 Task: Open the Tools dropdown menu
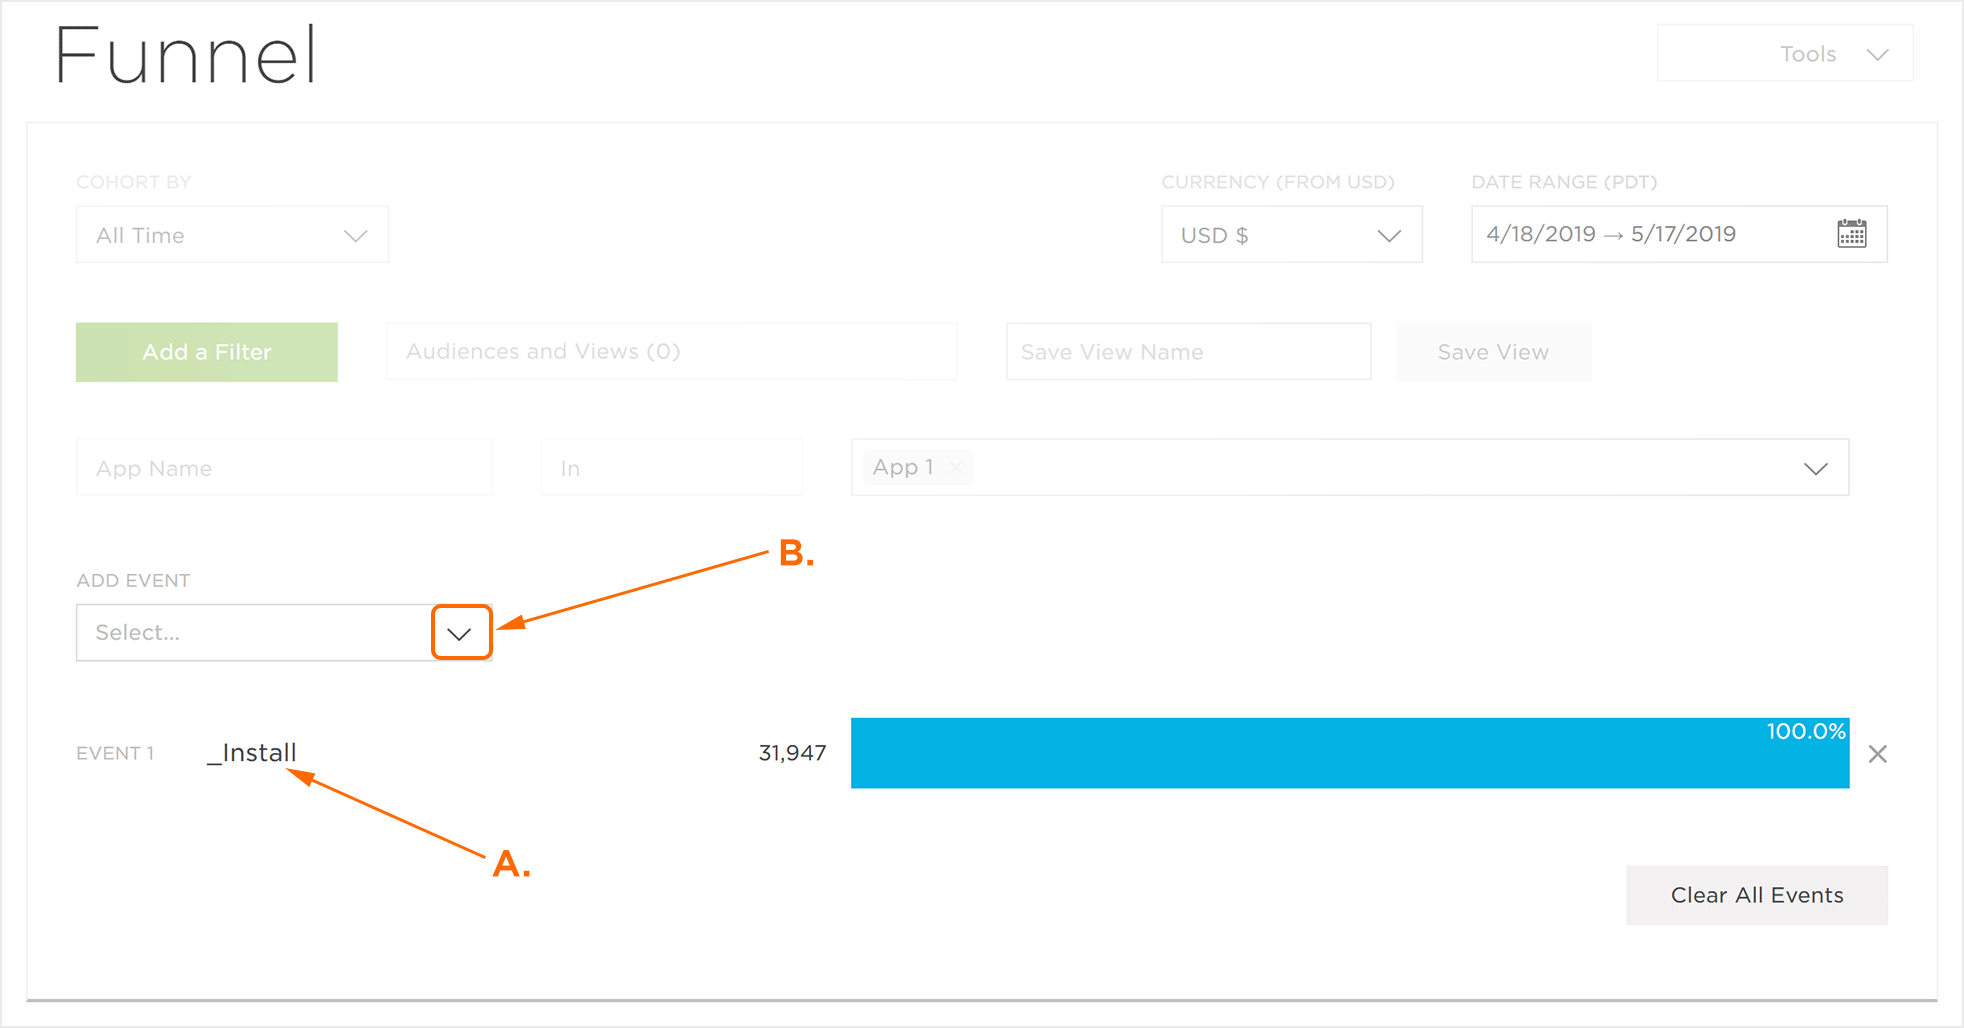click(x=1784, y=54)
